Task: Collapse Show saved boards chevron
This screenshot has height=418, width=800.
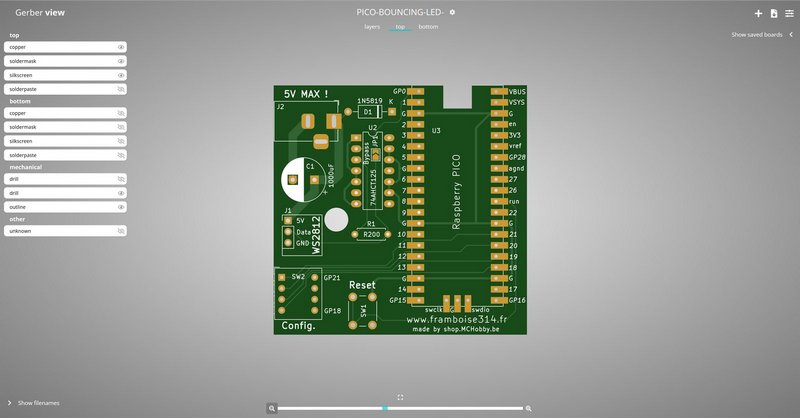Action: click(791, 35)
